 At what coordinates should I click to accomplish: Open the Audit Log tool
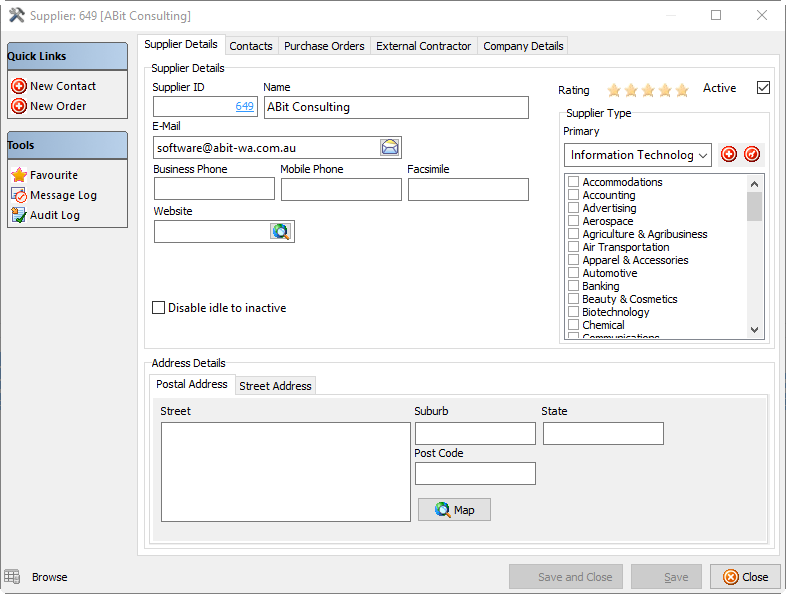(x=19, y=215)
